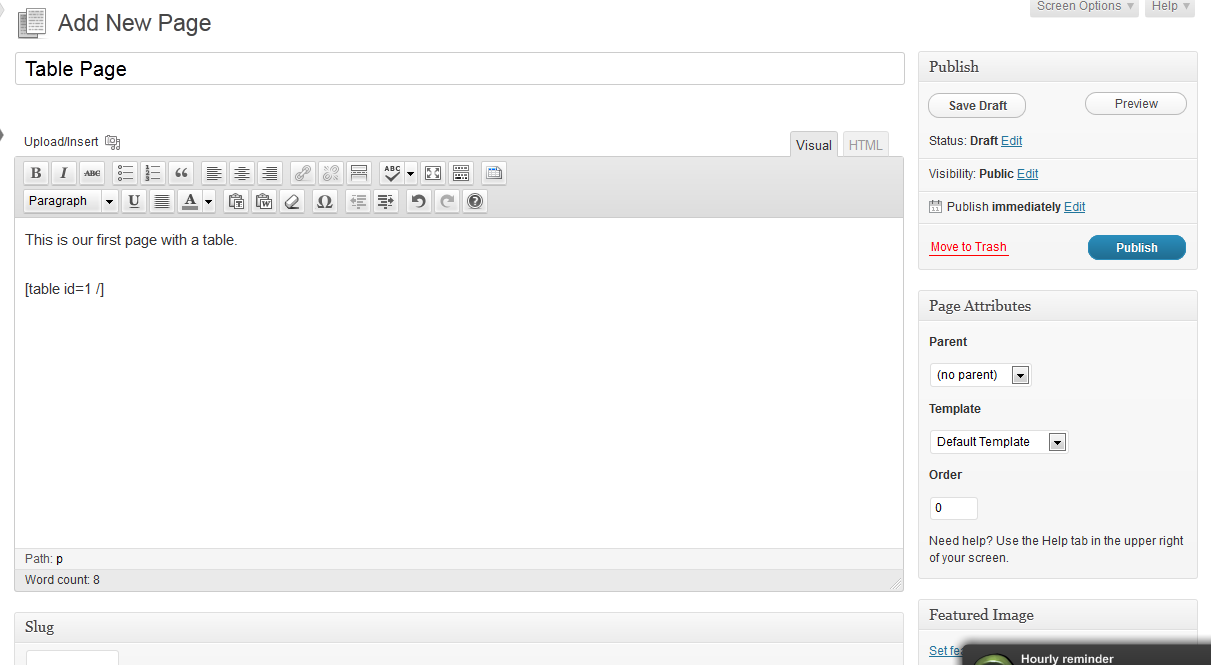
Task: Click the insert table icon in toolbar
Action: click(494, 173)
